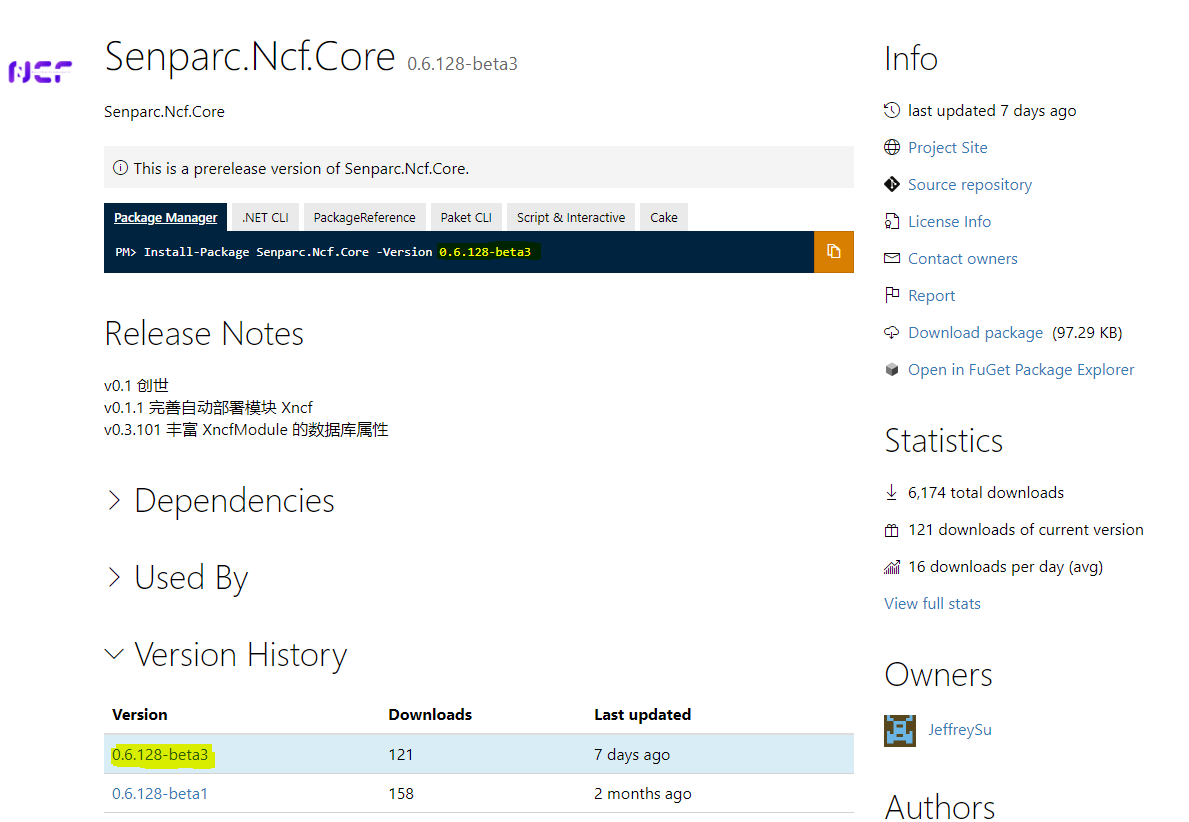Click the License Info document icon
This screenshot has width=1189, height=822.
(892, 222)
